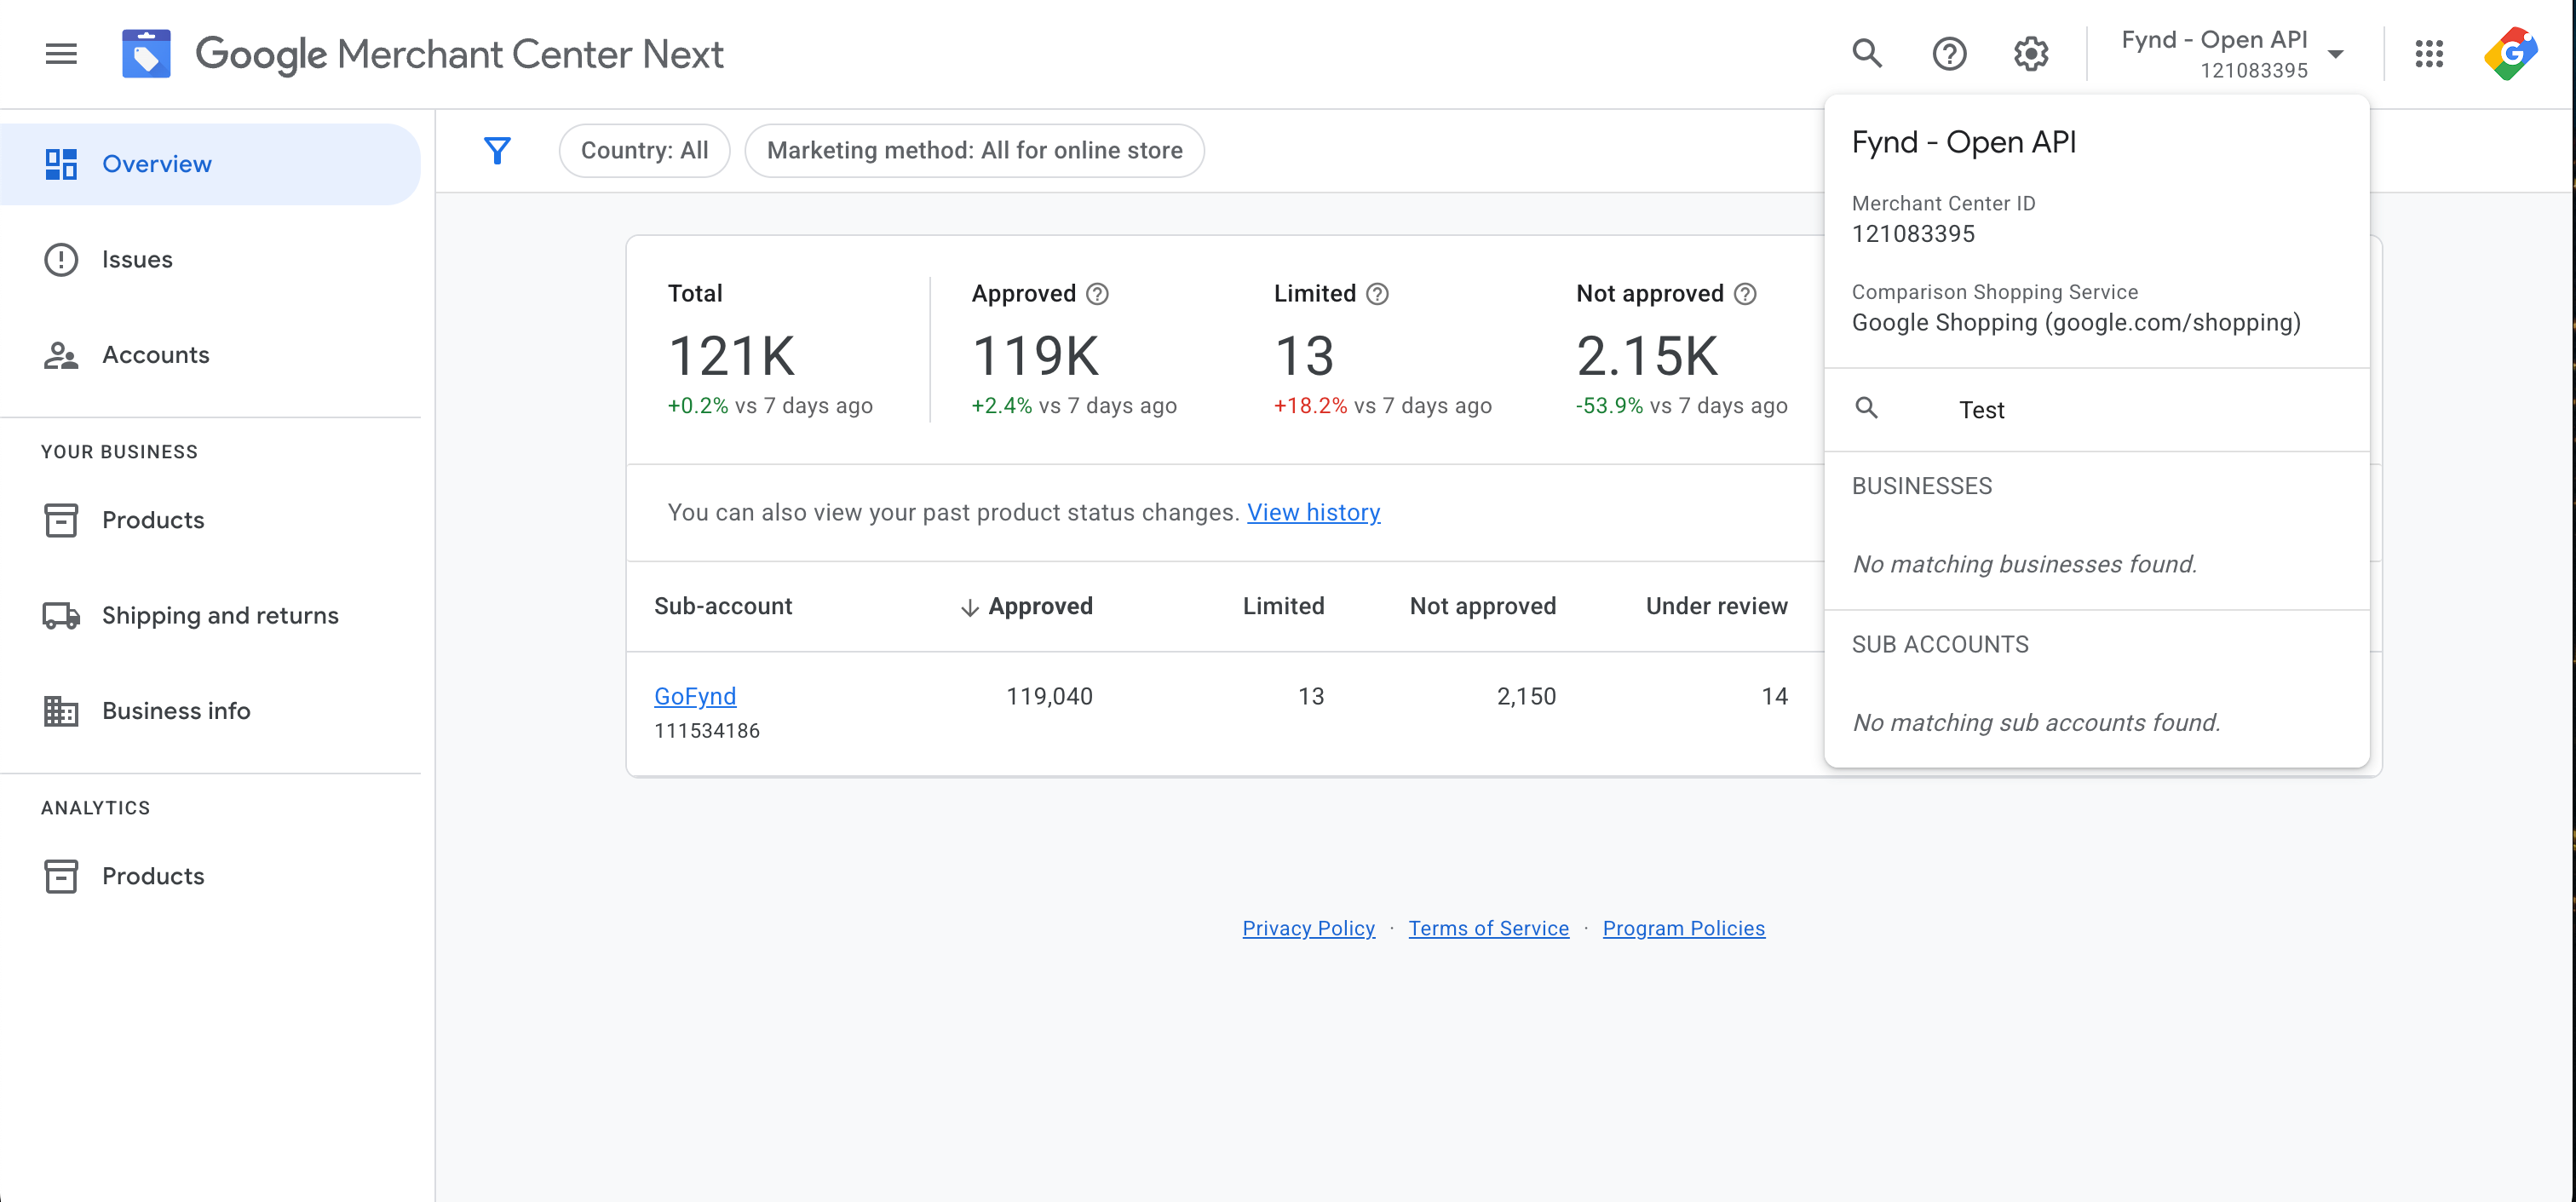Open Business info in sidebar
Screen dimensions: 2576x1202
pyautogui.click(x=176, y=711)
